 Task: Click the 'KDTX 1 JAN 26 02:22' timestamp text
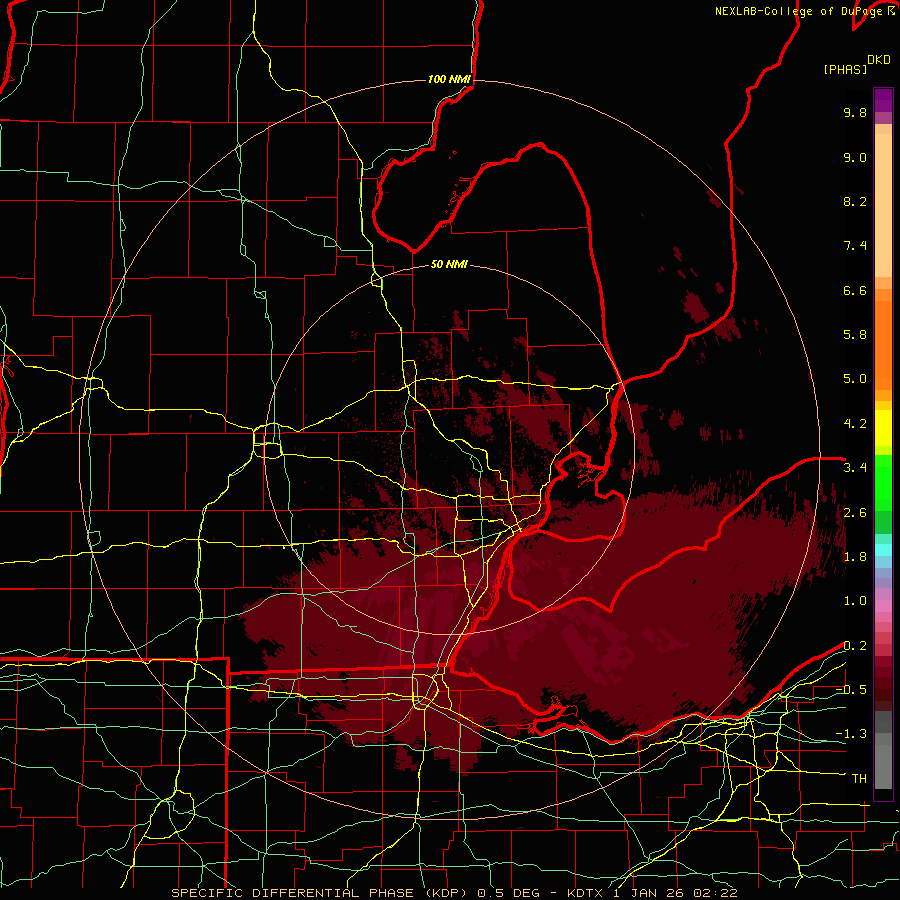coord(652,893)
